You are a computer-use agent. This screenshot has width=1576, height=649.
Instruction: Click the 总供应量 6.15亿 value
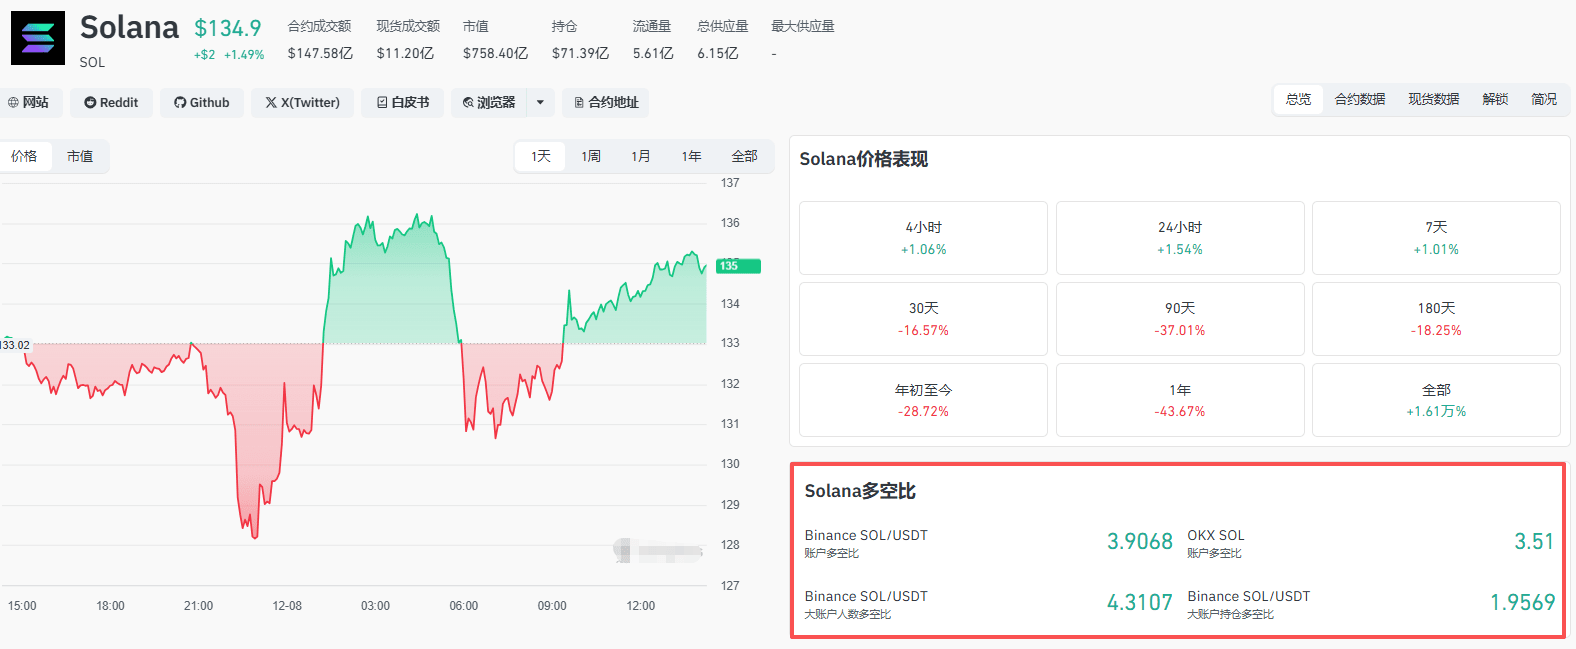pos(718,53)
